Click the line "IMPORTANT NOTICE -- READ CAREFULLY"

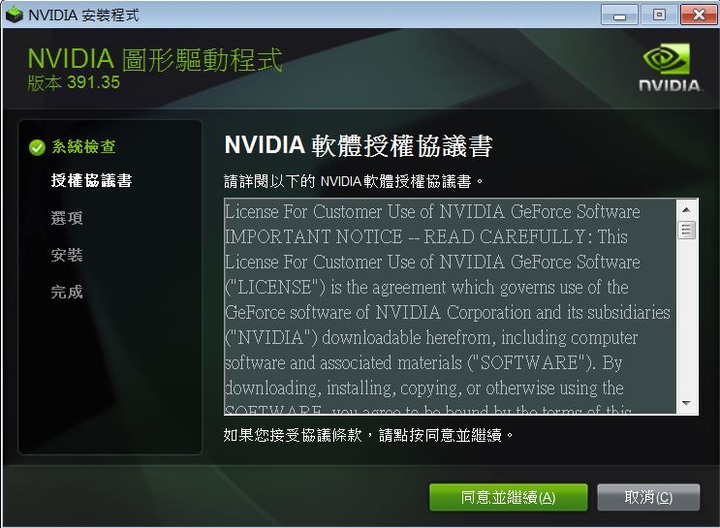coord(405,237)
